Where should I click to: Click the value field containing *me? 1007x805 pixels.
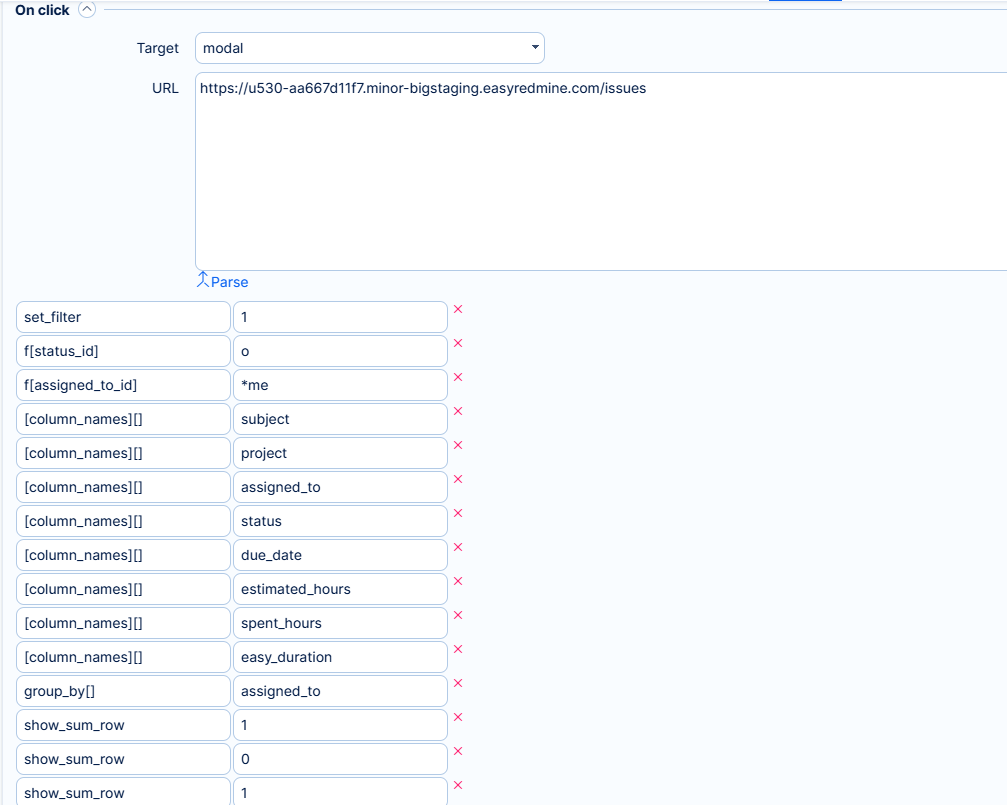pos(340,385)
